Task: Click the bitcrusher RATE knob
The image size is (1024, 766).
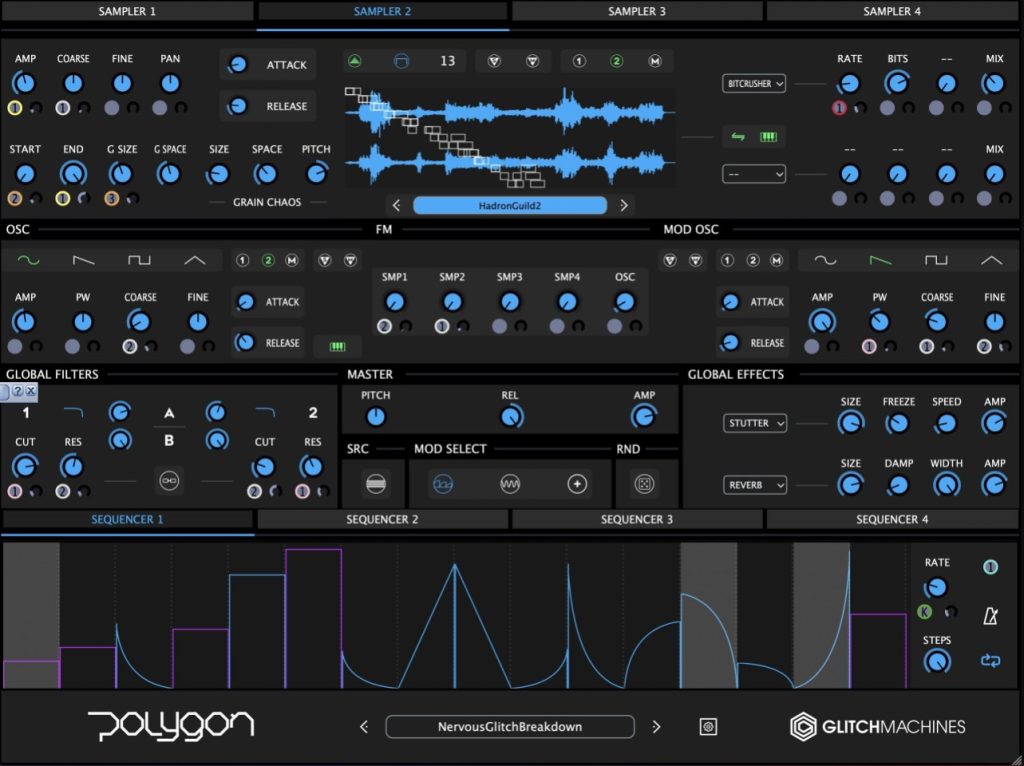Action: pyautogui.click(x=848, y=83)
